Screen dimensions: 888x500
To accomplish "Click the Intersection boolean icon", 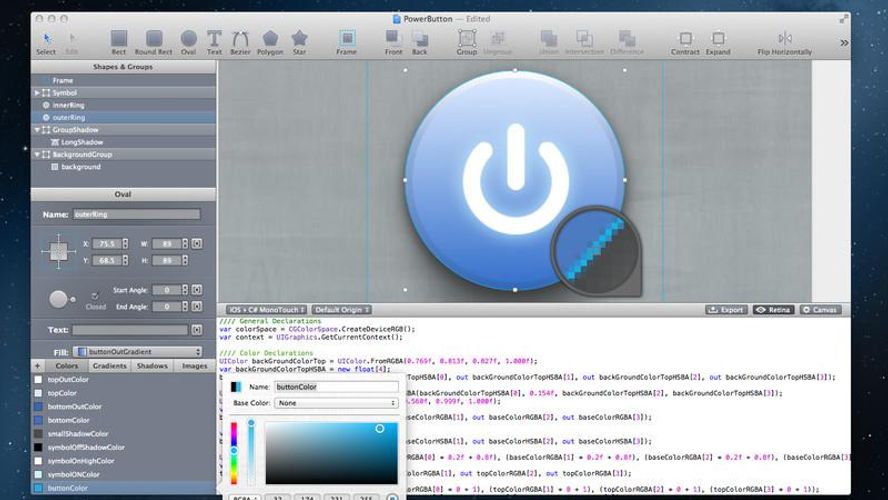I will 584,42.
